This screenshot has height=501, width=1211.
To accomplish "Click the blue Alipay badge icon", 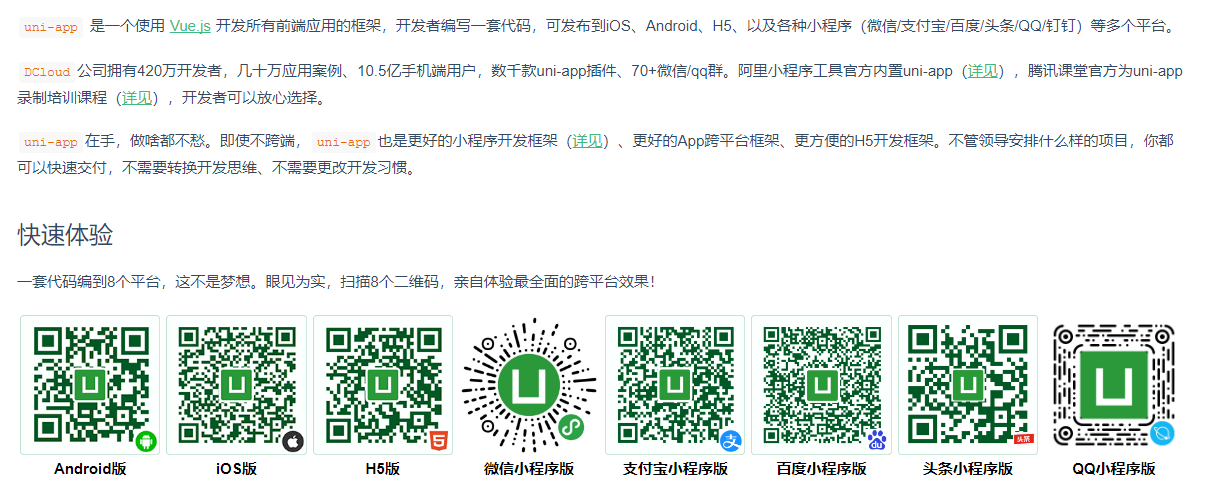I will point(731,441).
